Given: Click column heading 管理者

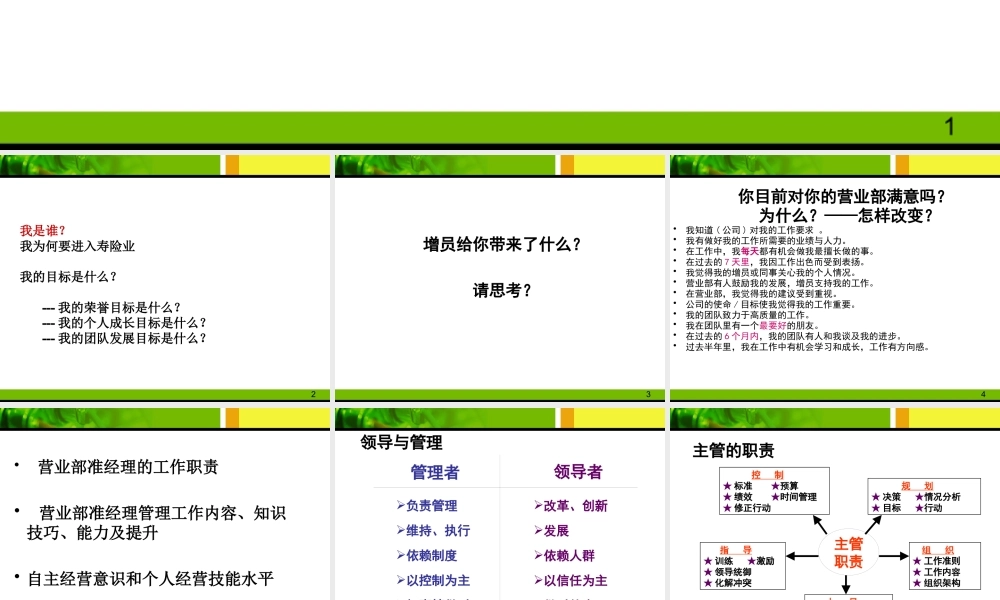Looking at the screenshot, I should [435, 472].
